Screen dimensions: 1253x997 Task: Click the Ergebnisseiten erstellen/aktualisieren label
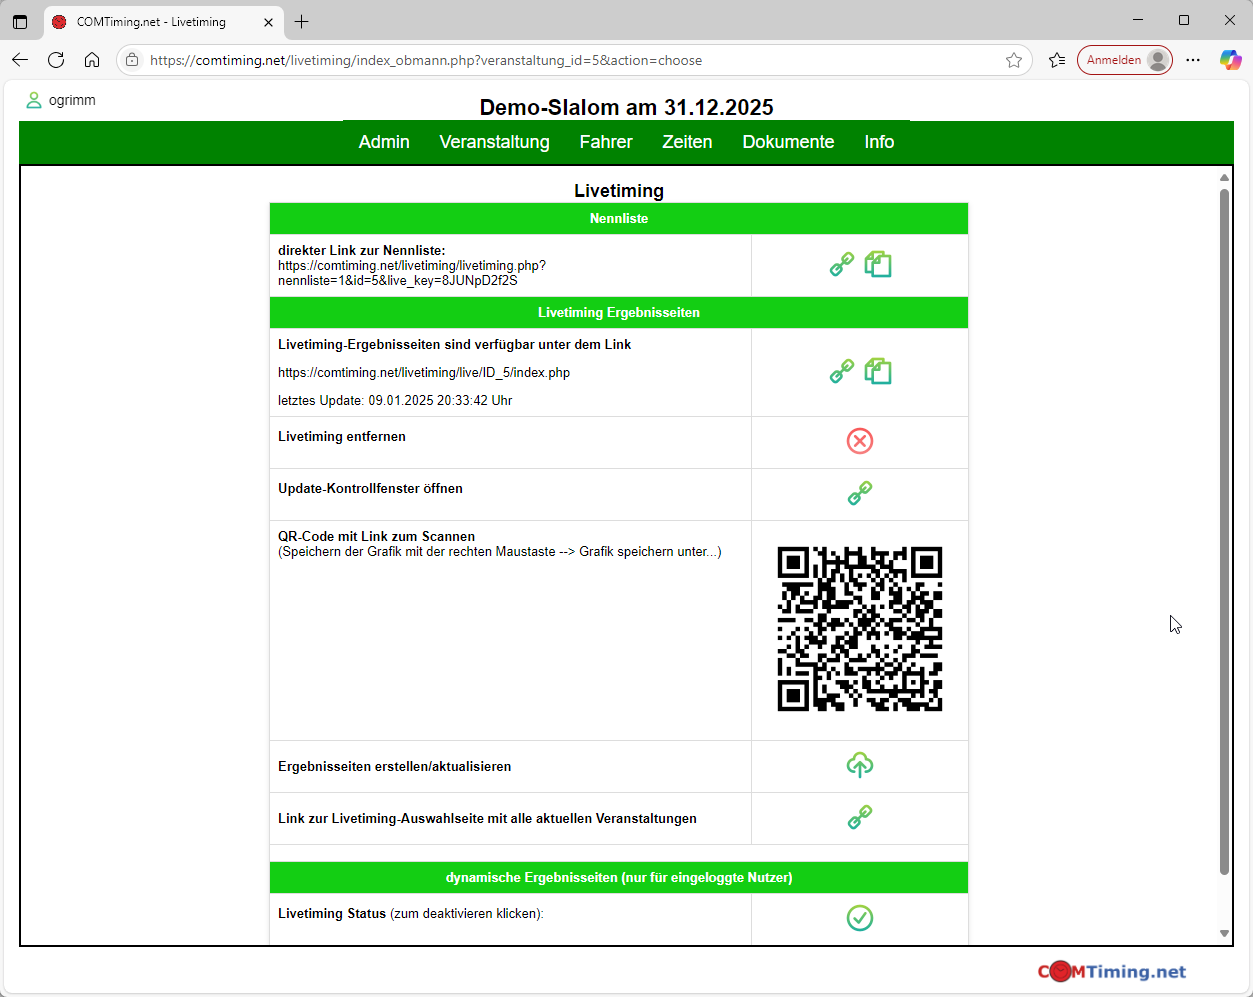pos(394,766)
